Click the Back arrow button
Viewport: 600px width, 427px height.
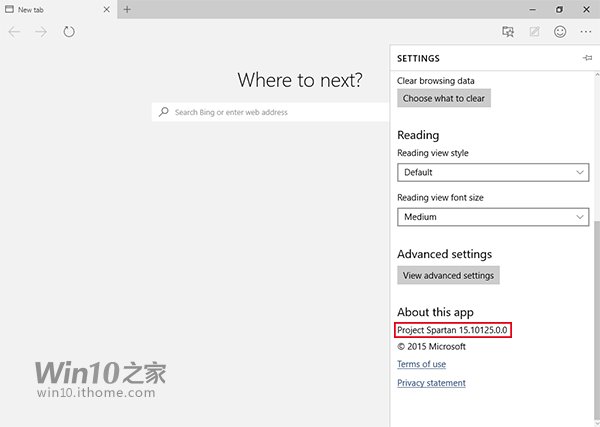click(14, 32)
